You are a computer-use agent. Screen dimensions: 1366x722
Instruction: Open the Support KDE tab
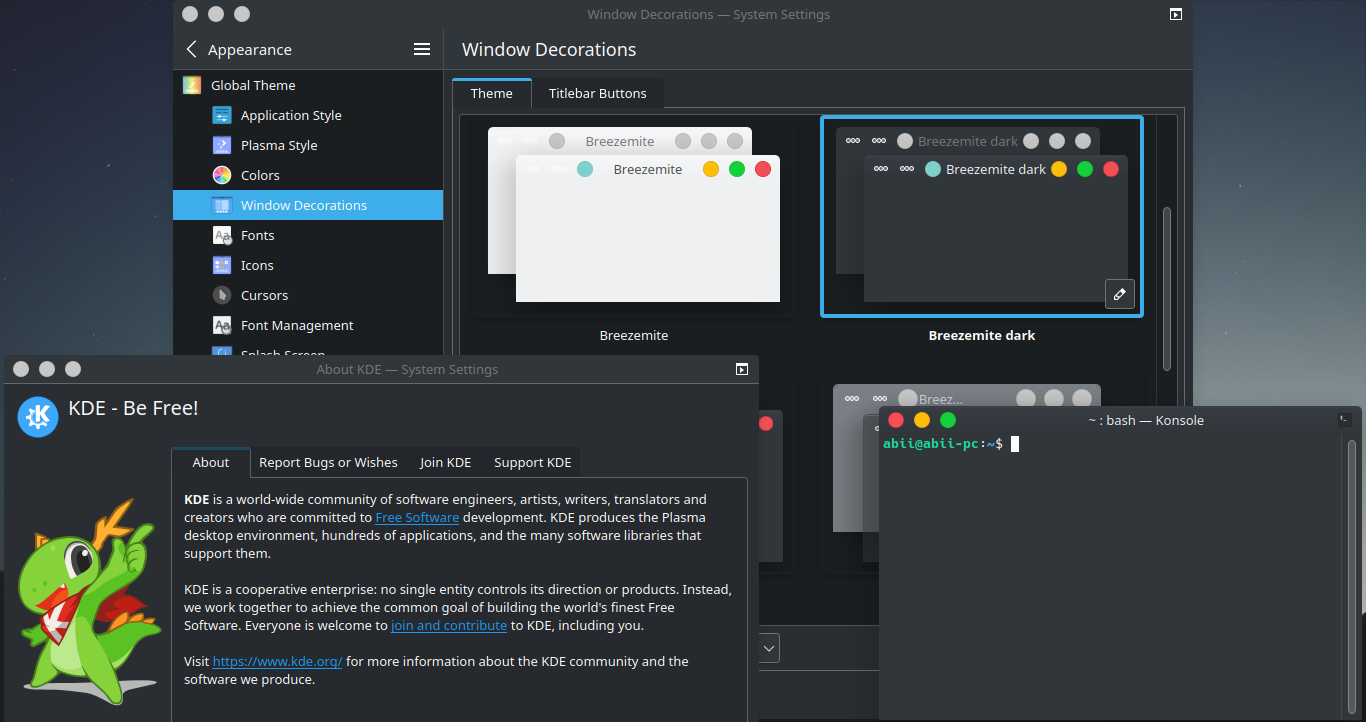[x=533, y=462]
